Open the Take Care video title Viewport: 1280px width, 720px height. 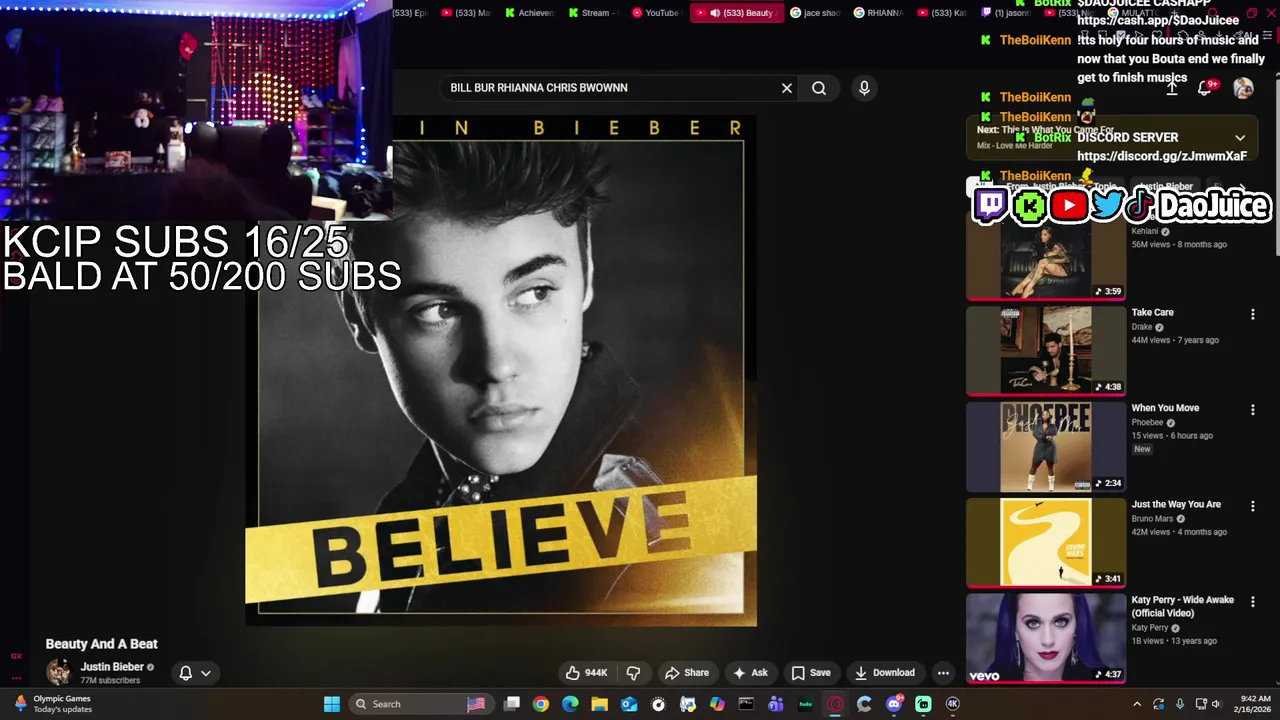coord(1152,312)
